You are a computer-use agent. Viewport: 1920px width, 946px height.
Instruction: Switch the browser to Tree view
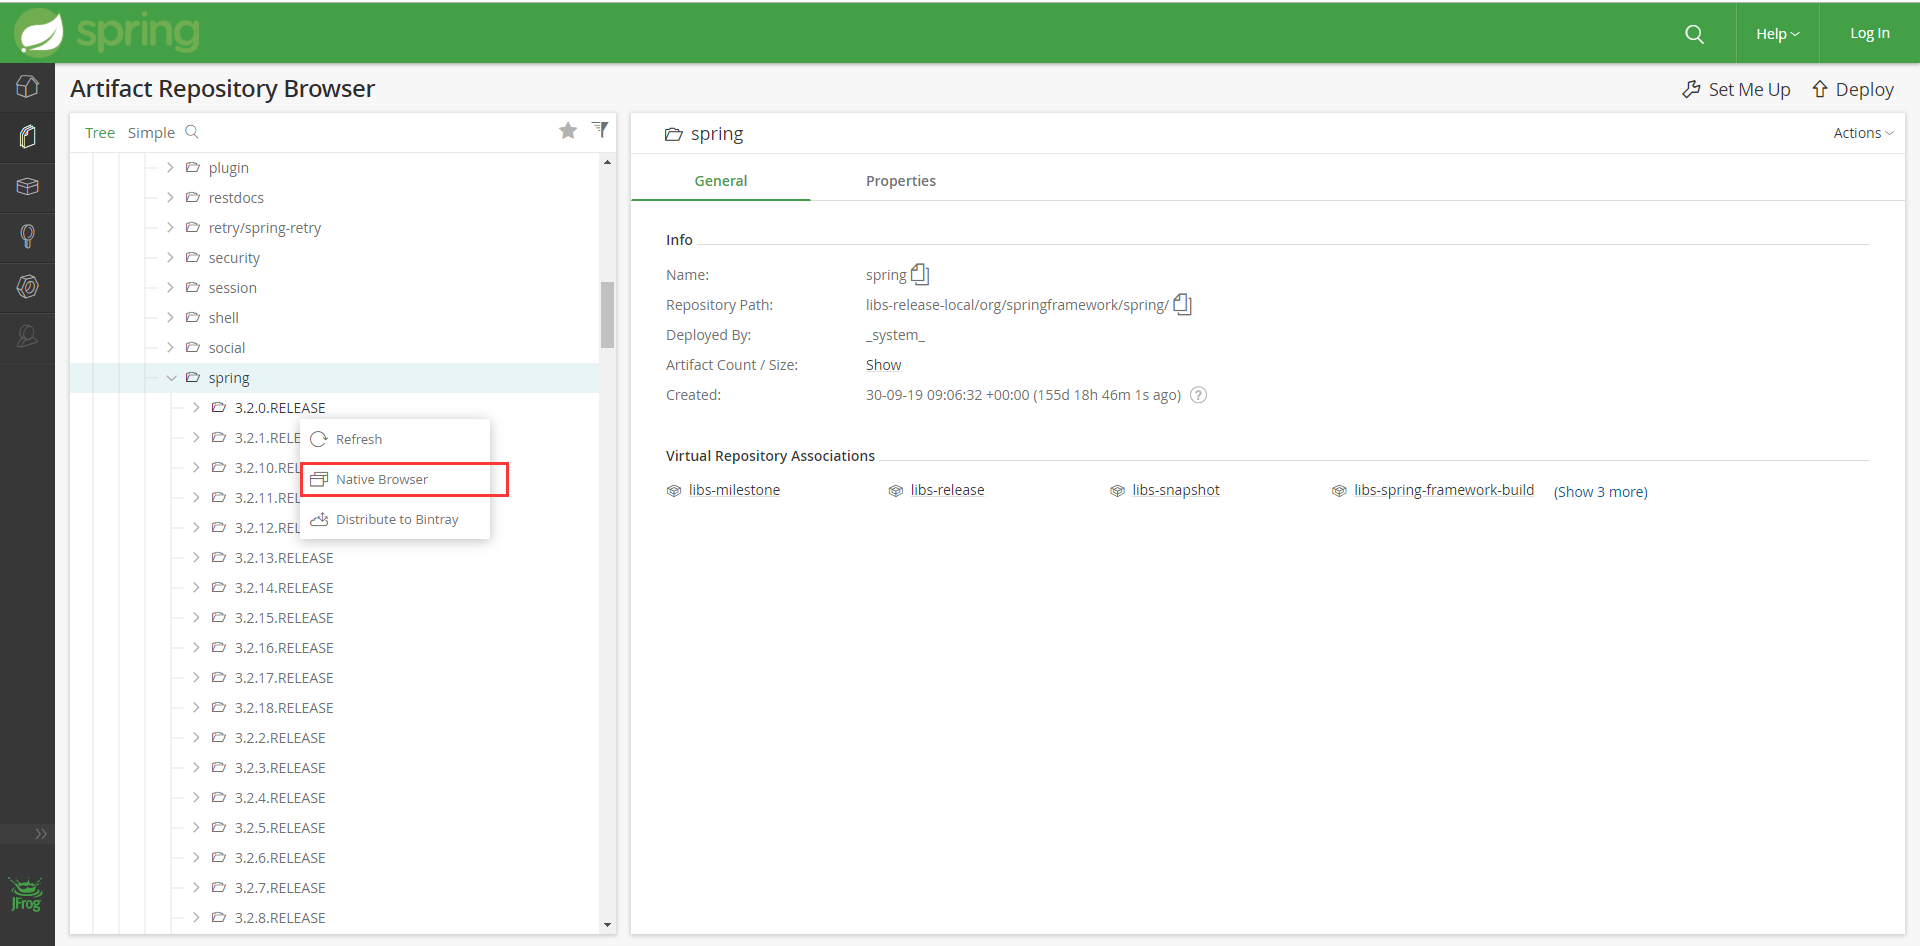(100, 133)
